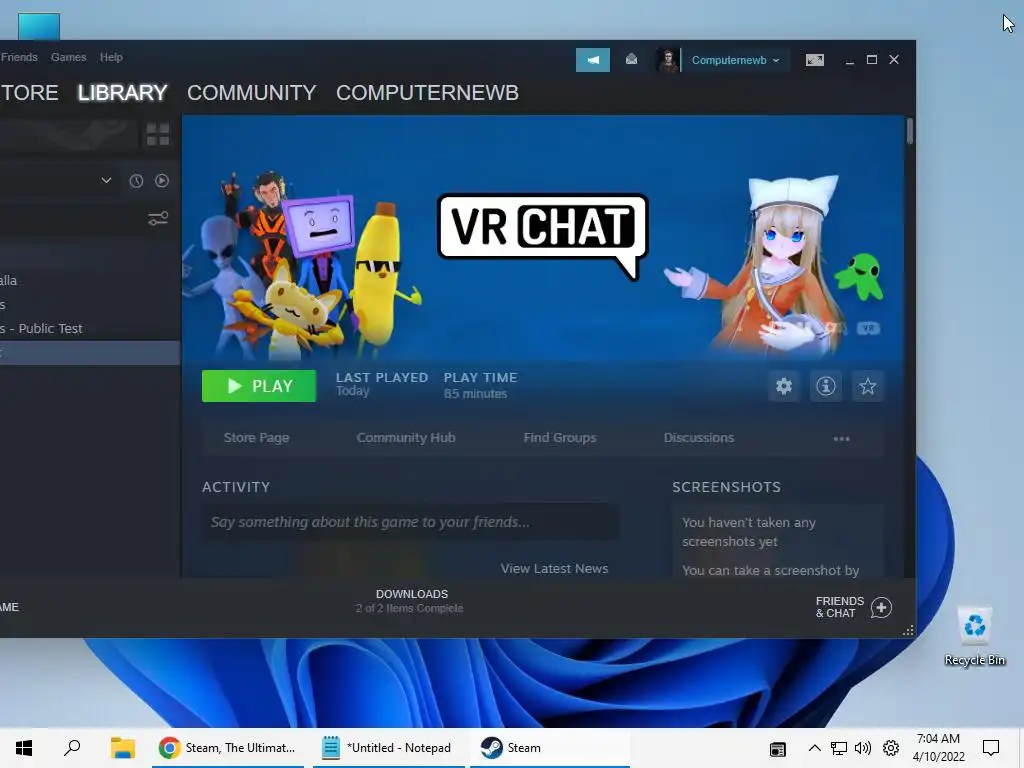
Task: Click the Steam window vertical scrollbar
Action: (909, 131)
